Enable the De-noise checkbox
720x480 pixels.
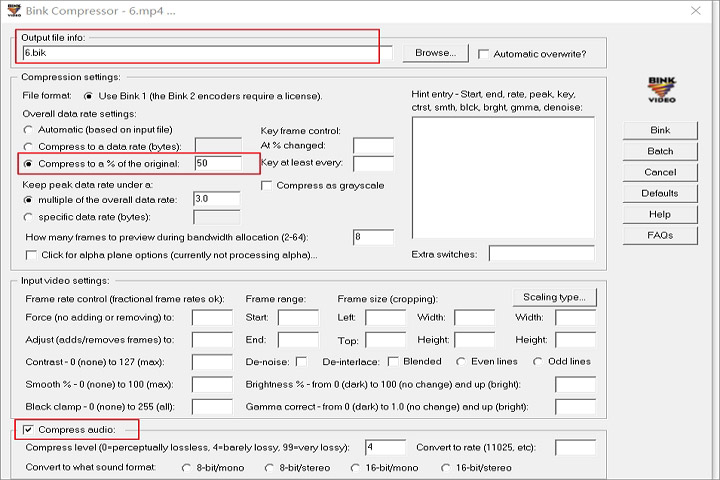click(x=301, y=362)
